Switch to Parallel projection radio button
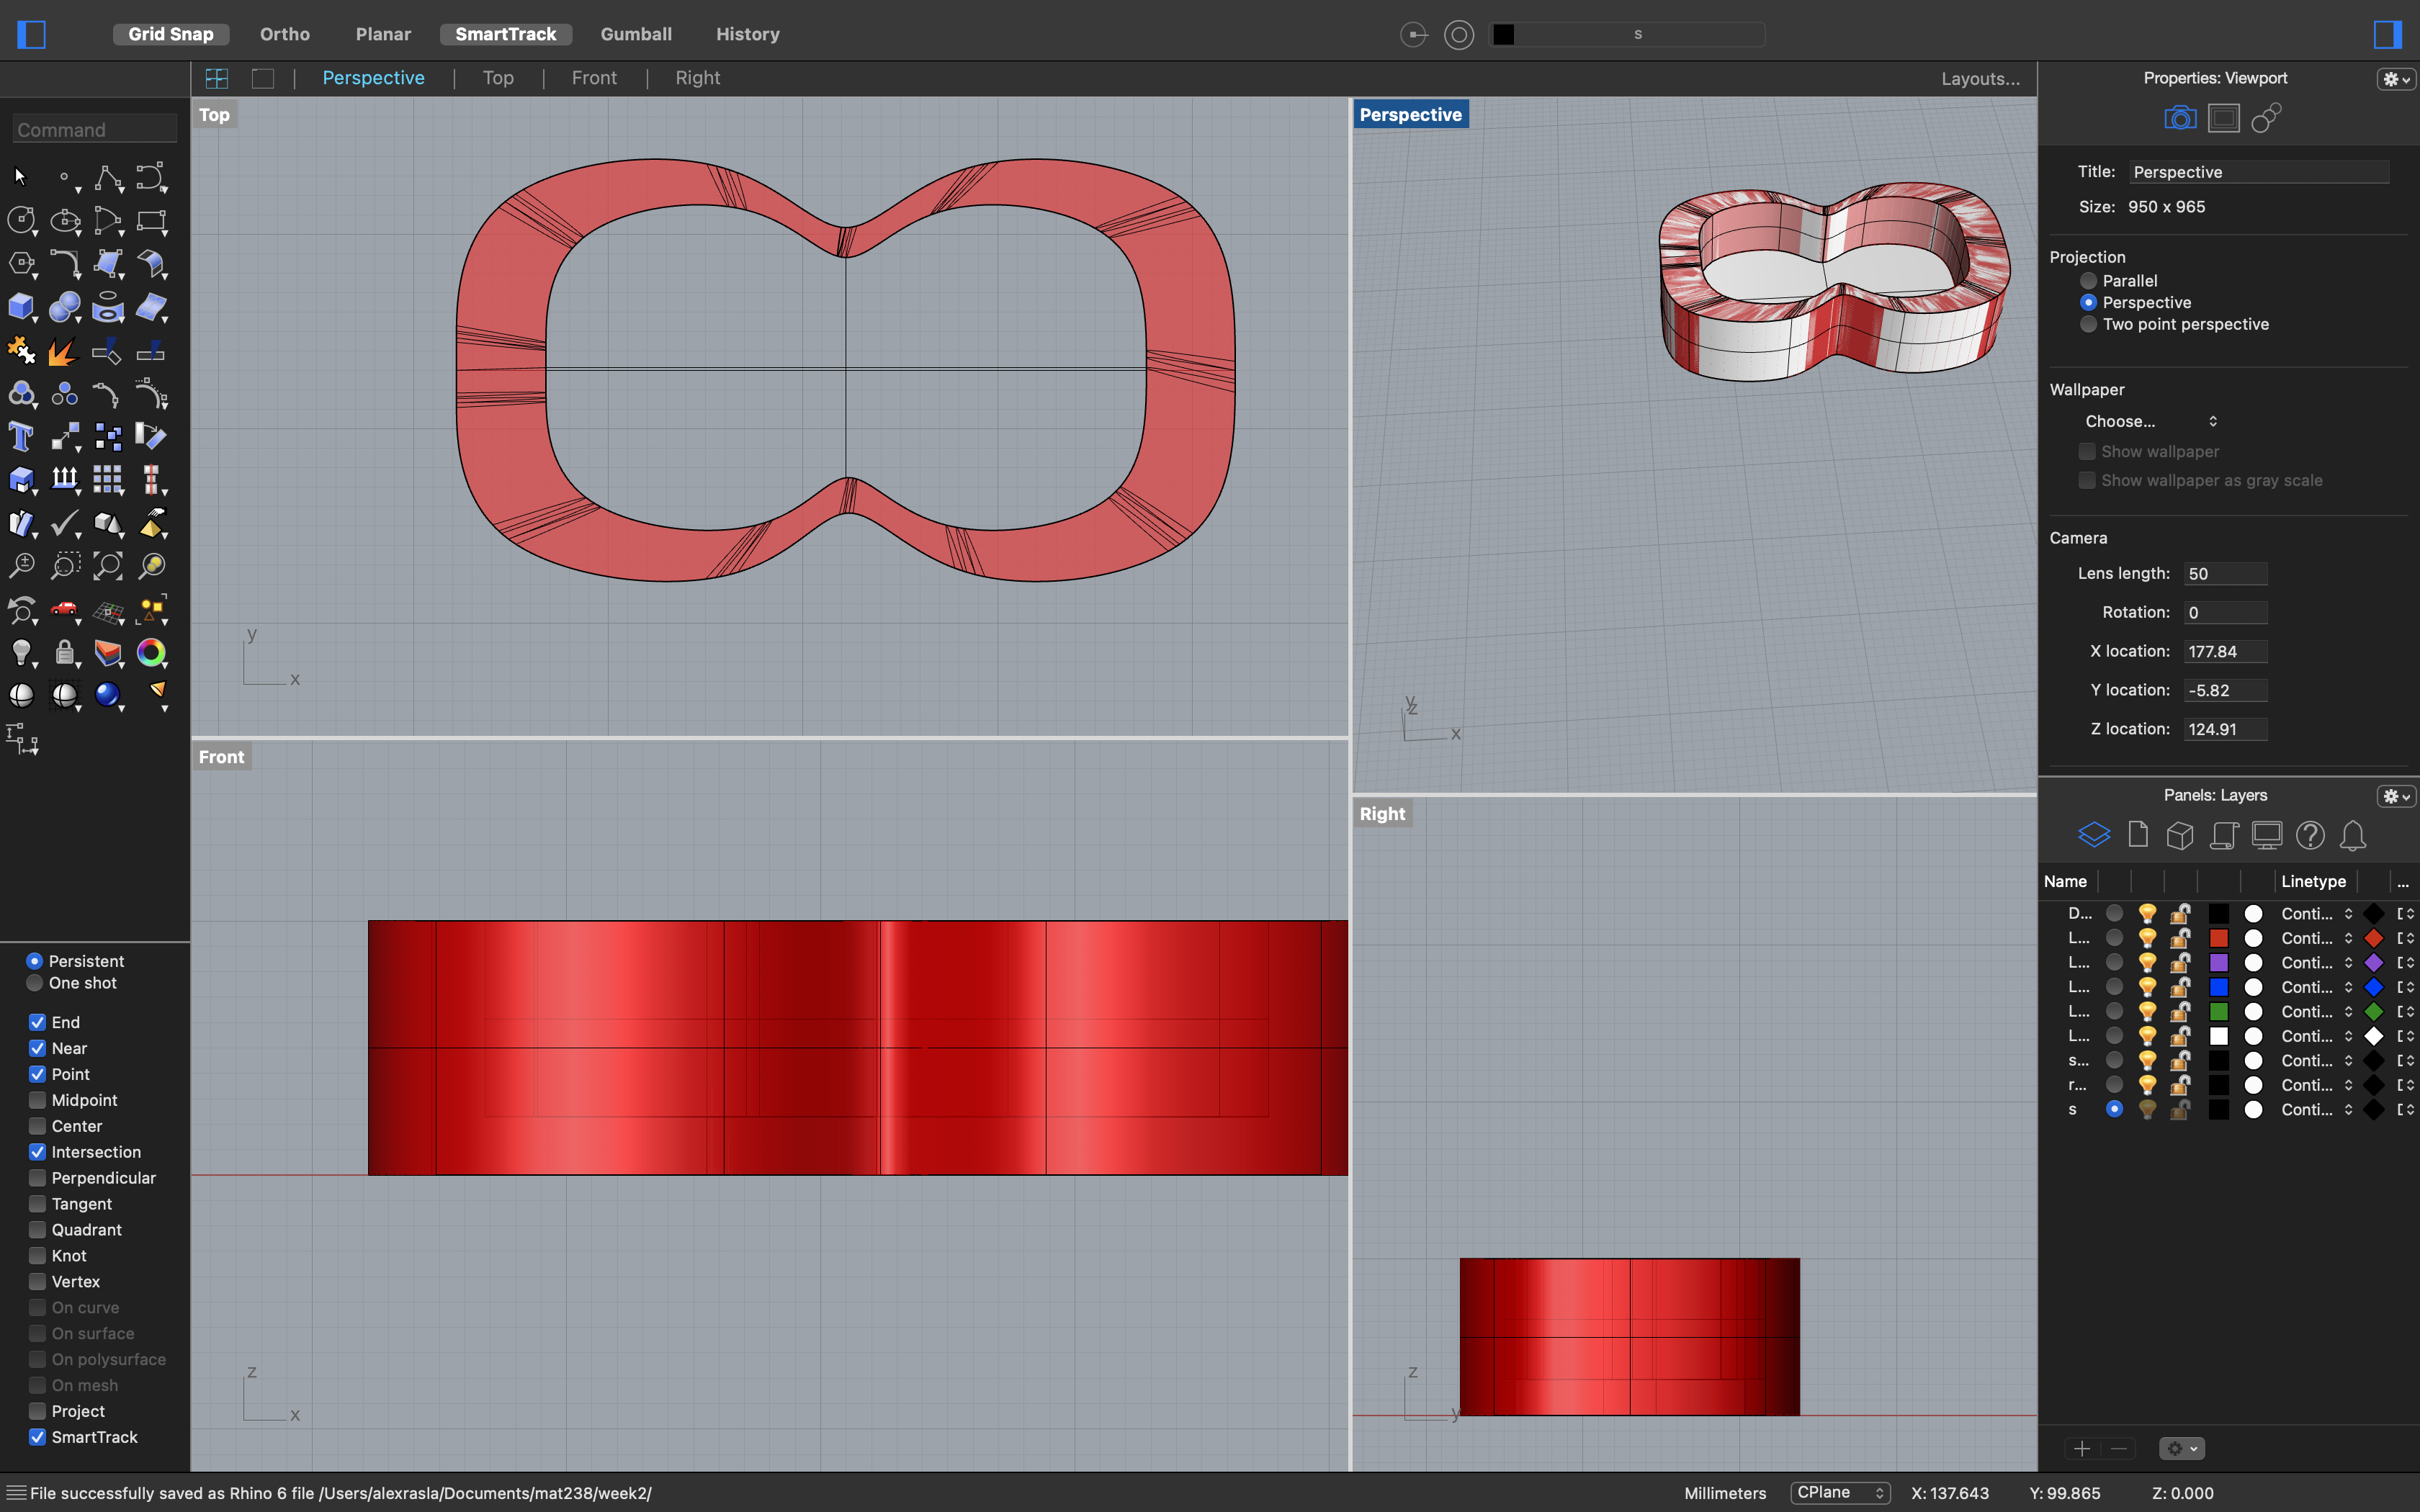The width and height of the screenshot is (2420, 1512). (x=2089, y=279)
